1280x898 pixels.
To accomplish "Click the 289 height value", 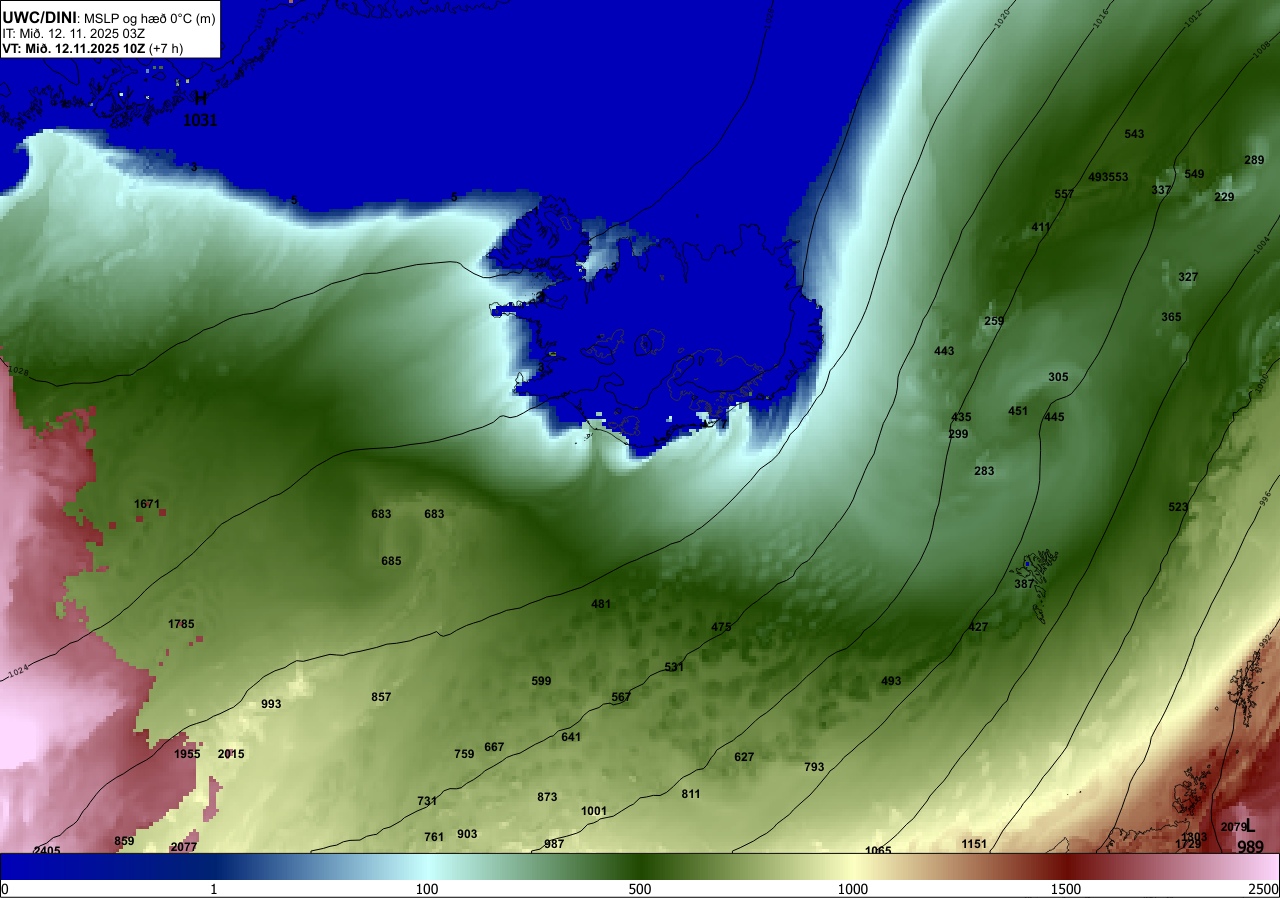I will [x=1254, y=161].
